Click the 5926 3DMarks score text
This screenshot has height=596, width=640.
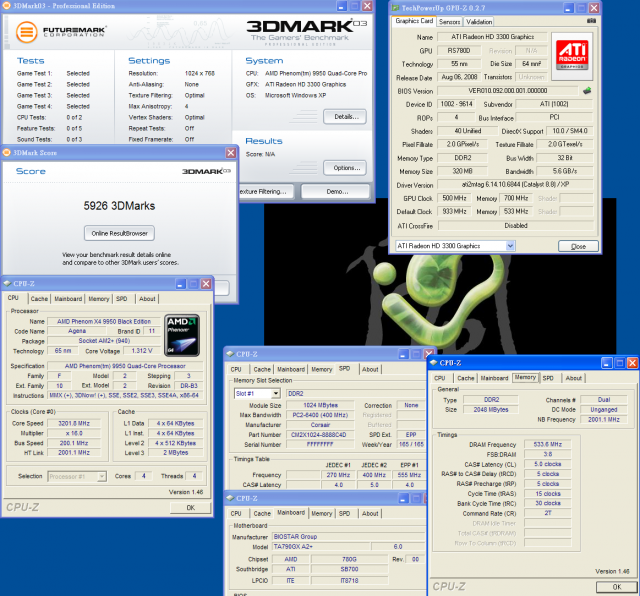pos(119,206)
